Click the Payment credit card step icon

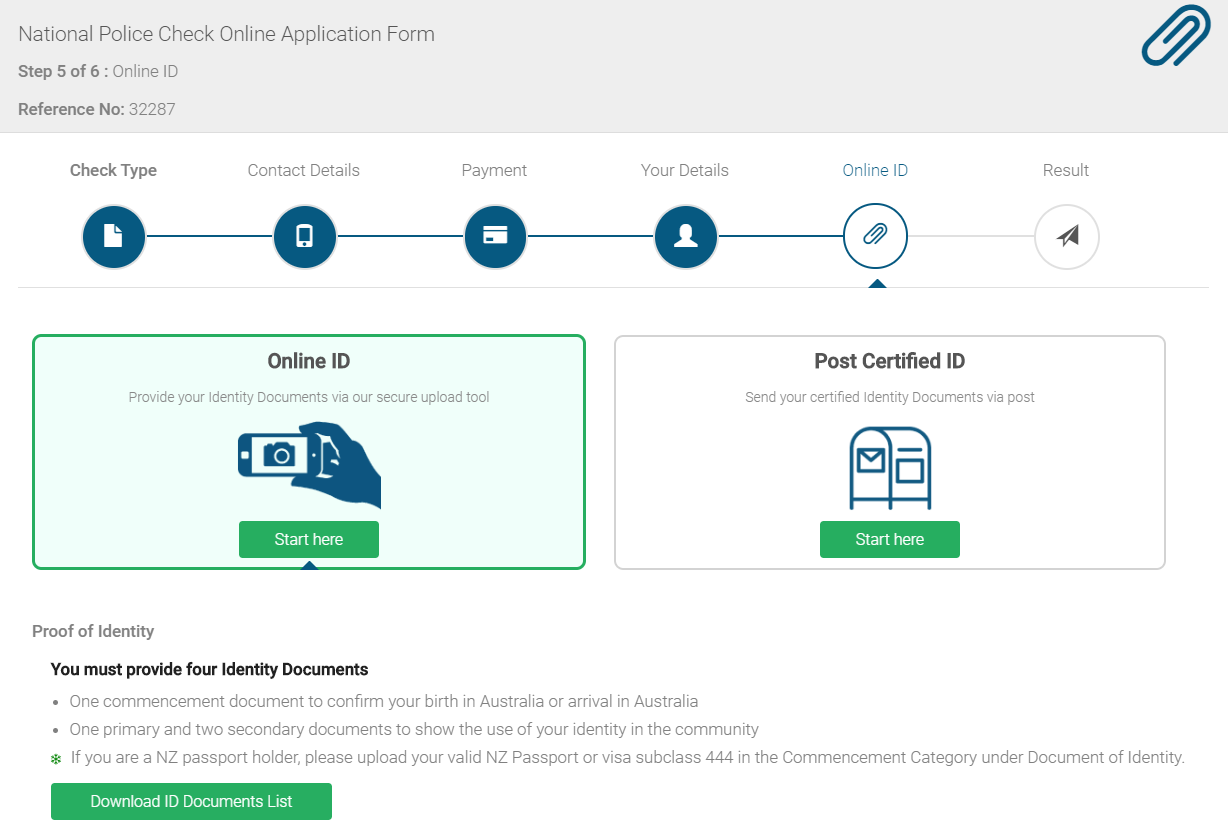pos(495,237)
